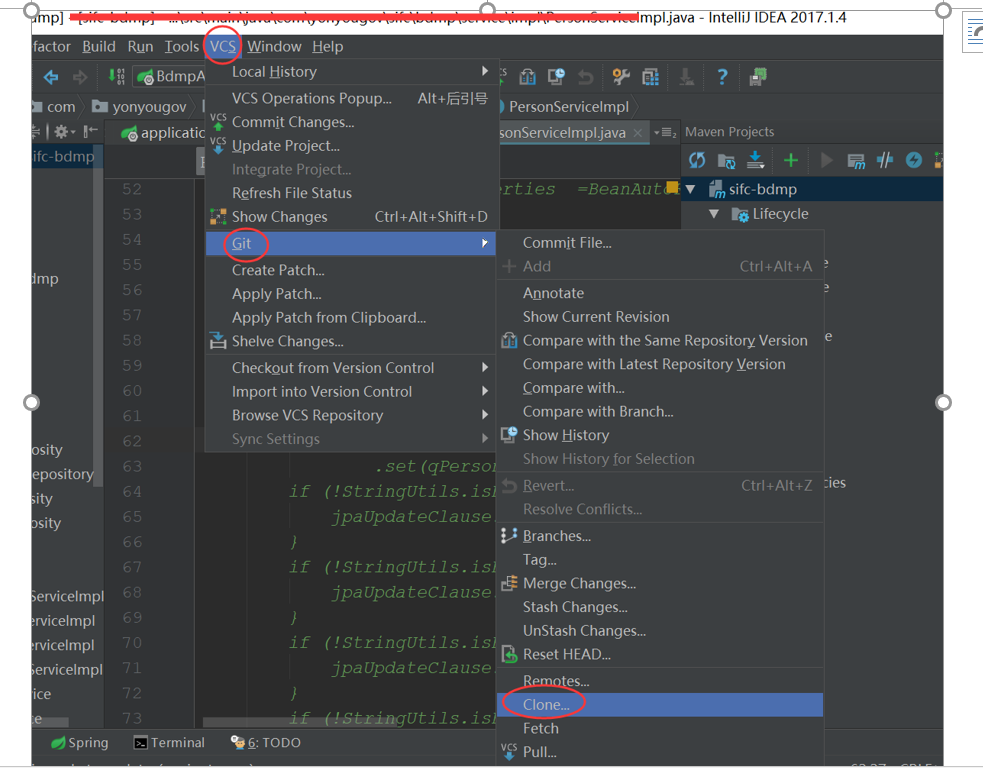The width and height of the screenshot is (983, 768).
Task: Execute Maven Goal using the m icon
Action: [x=859, y=160]
